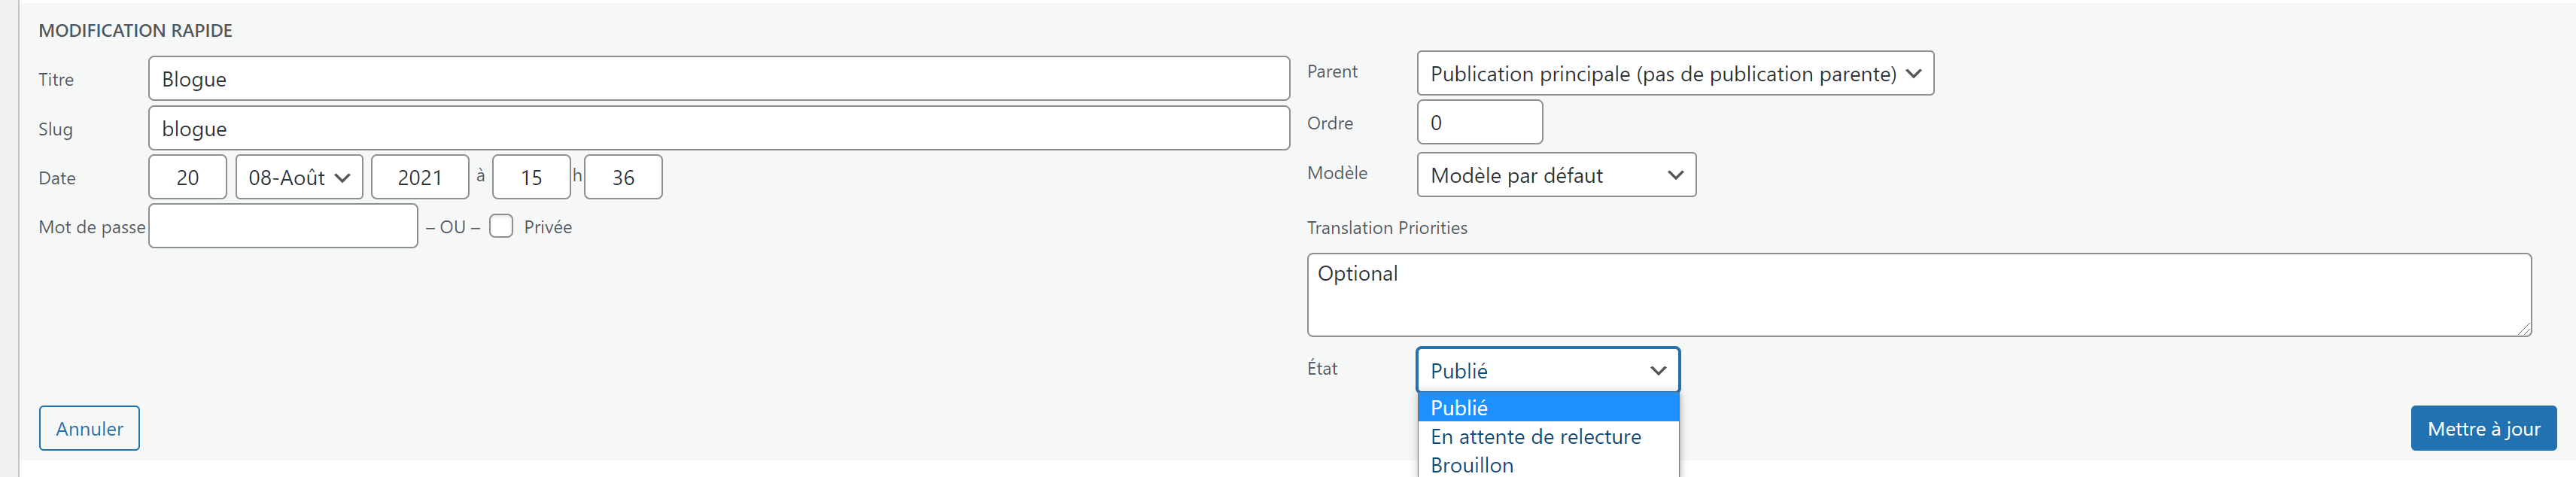Click the Mot de passe input field
This screenshot has width=2576, height=477.
pos(283,226)
